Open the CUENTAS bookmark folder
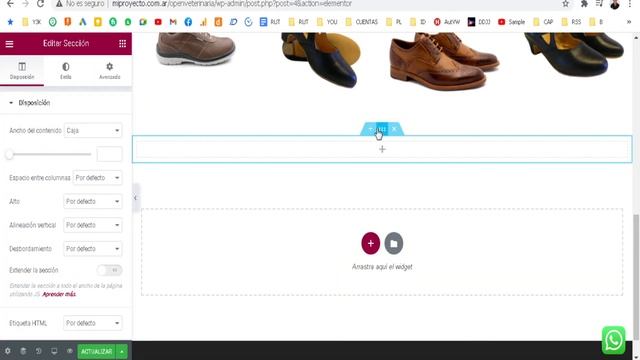The height and width of the screenshot is (360, 640). 362,22
